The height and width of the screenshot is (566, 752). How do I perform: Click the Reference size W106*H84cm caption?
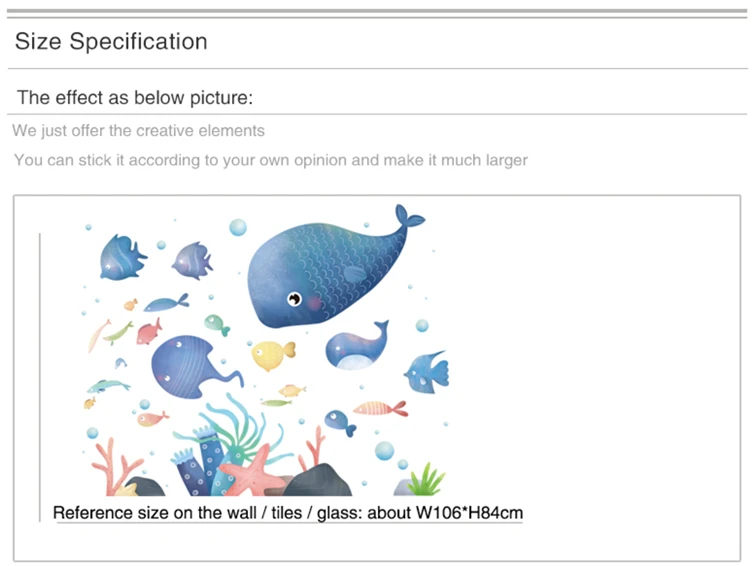pyautogui.click(x=288, y=513)
